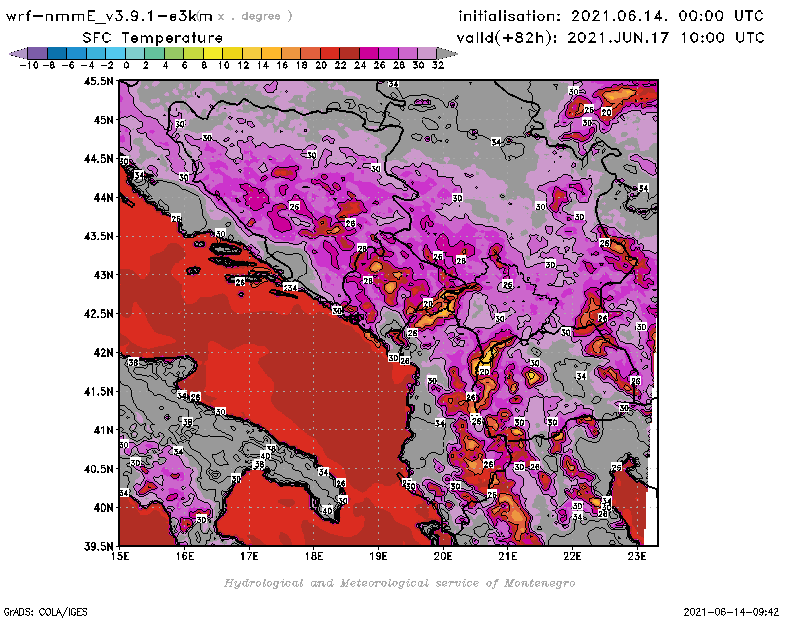Click the '23E' longitude label
This screenshot has height=618, width=800.
click(637, 556)
